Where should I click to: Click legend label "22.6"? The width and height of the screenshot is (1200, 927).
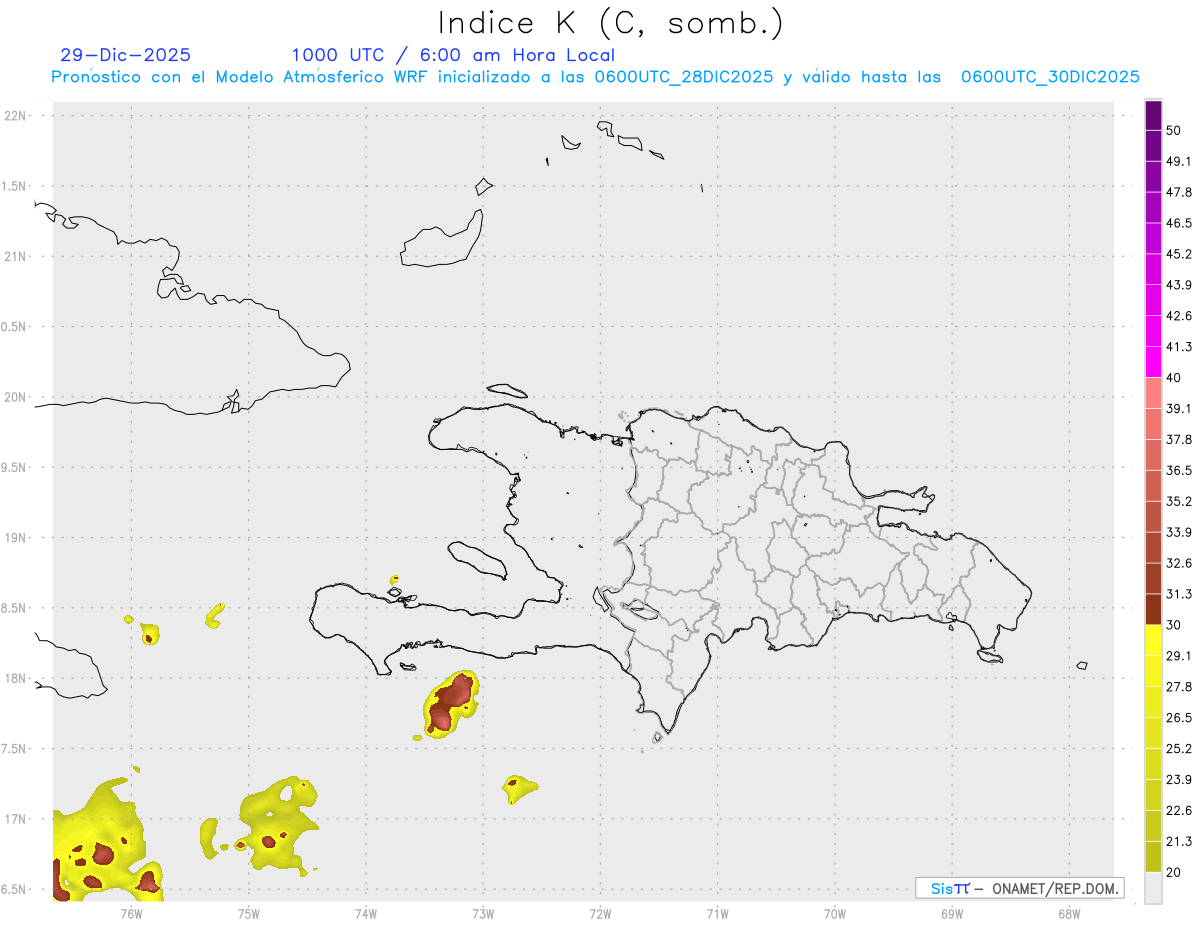coord(1180,810)
